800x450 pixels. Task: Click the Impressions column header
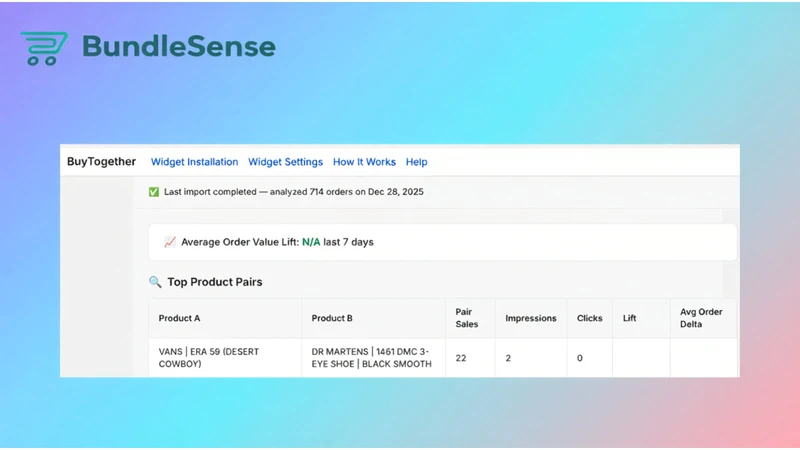pyautogui.click(x=531, y=318)
